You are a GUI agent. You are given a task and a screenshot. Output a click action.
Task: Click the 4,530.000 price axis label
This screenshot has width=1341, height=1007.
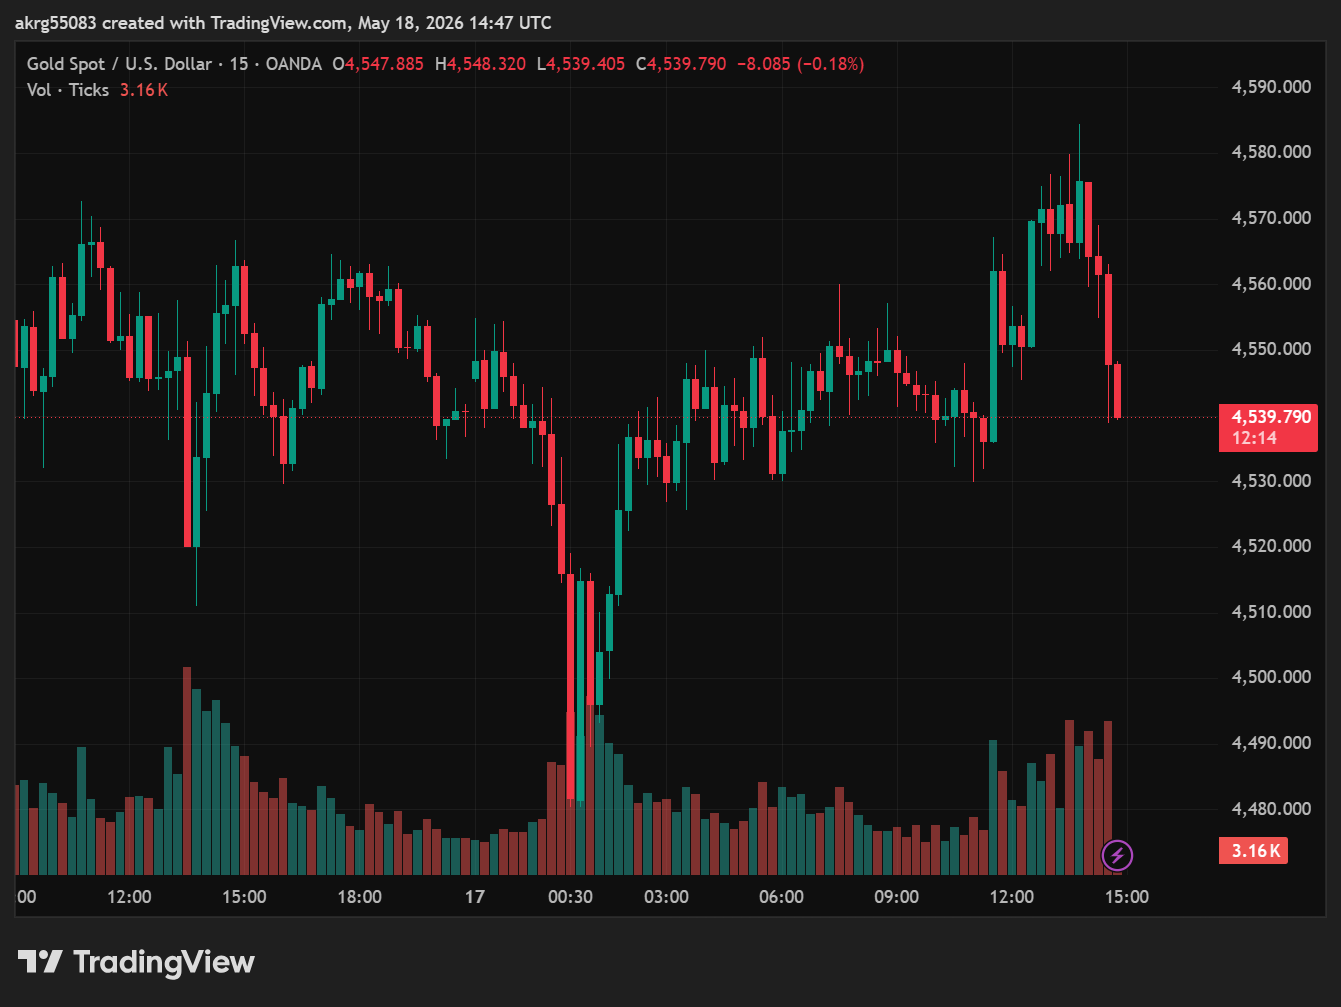(1271, 481)
